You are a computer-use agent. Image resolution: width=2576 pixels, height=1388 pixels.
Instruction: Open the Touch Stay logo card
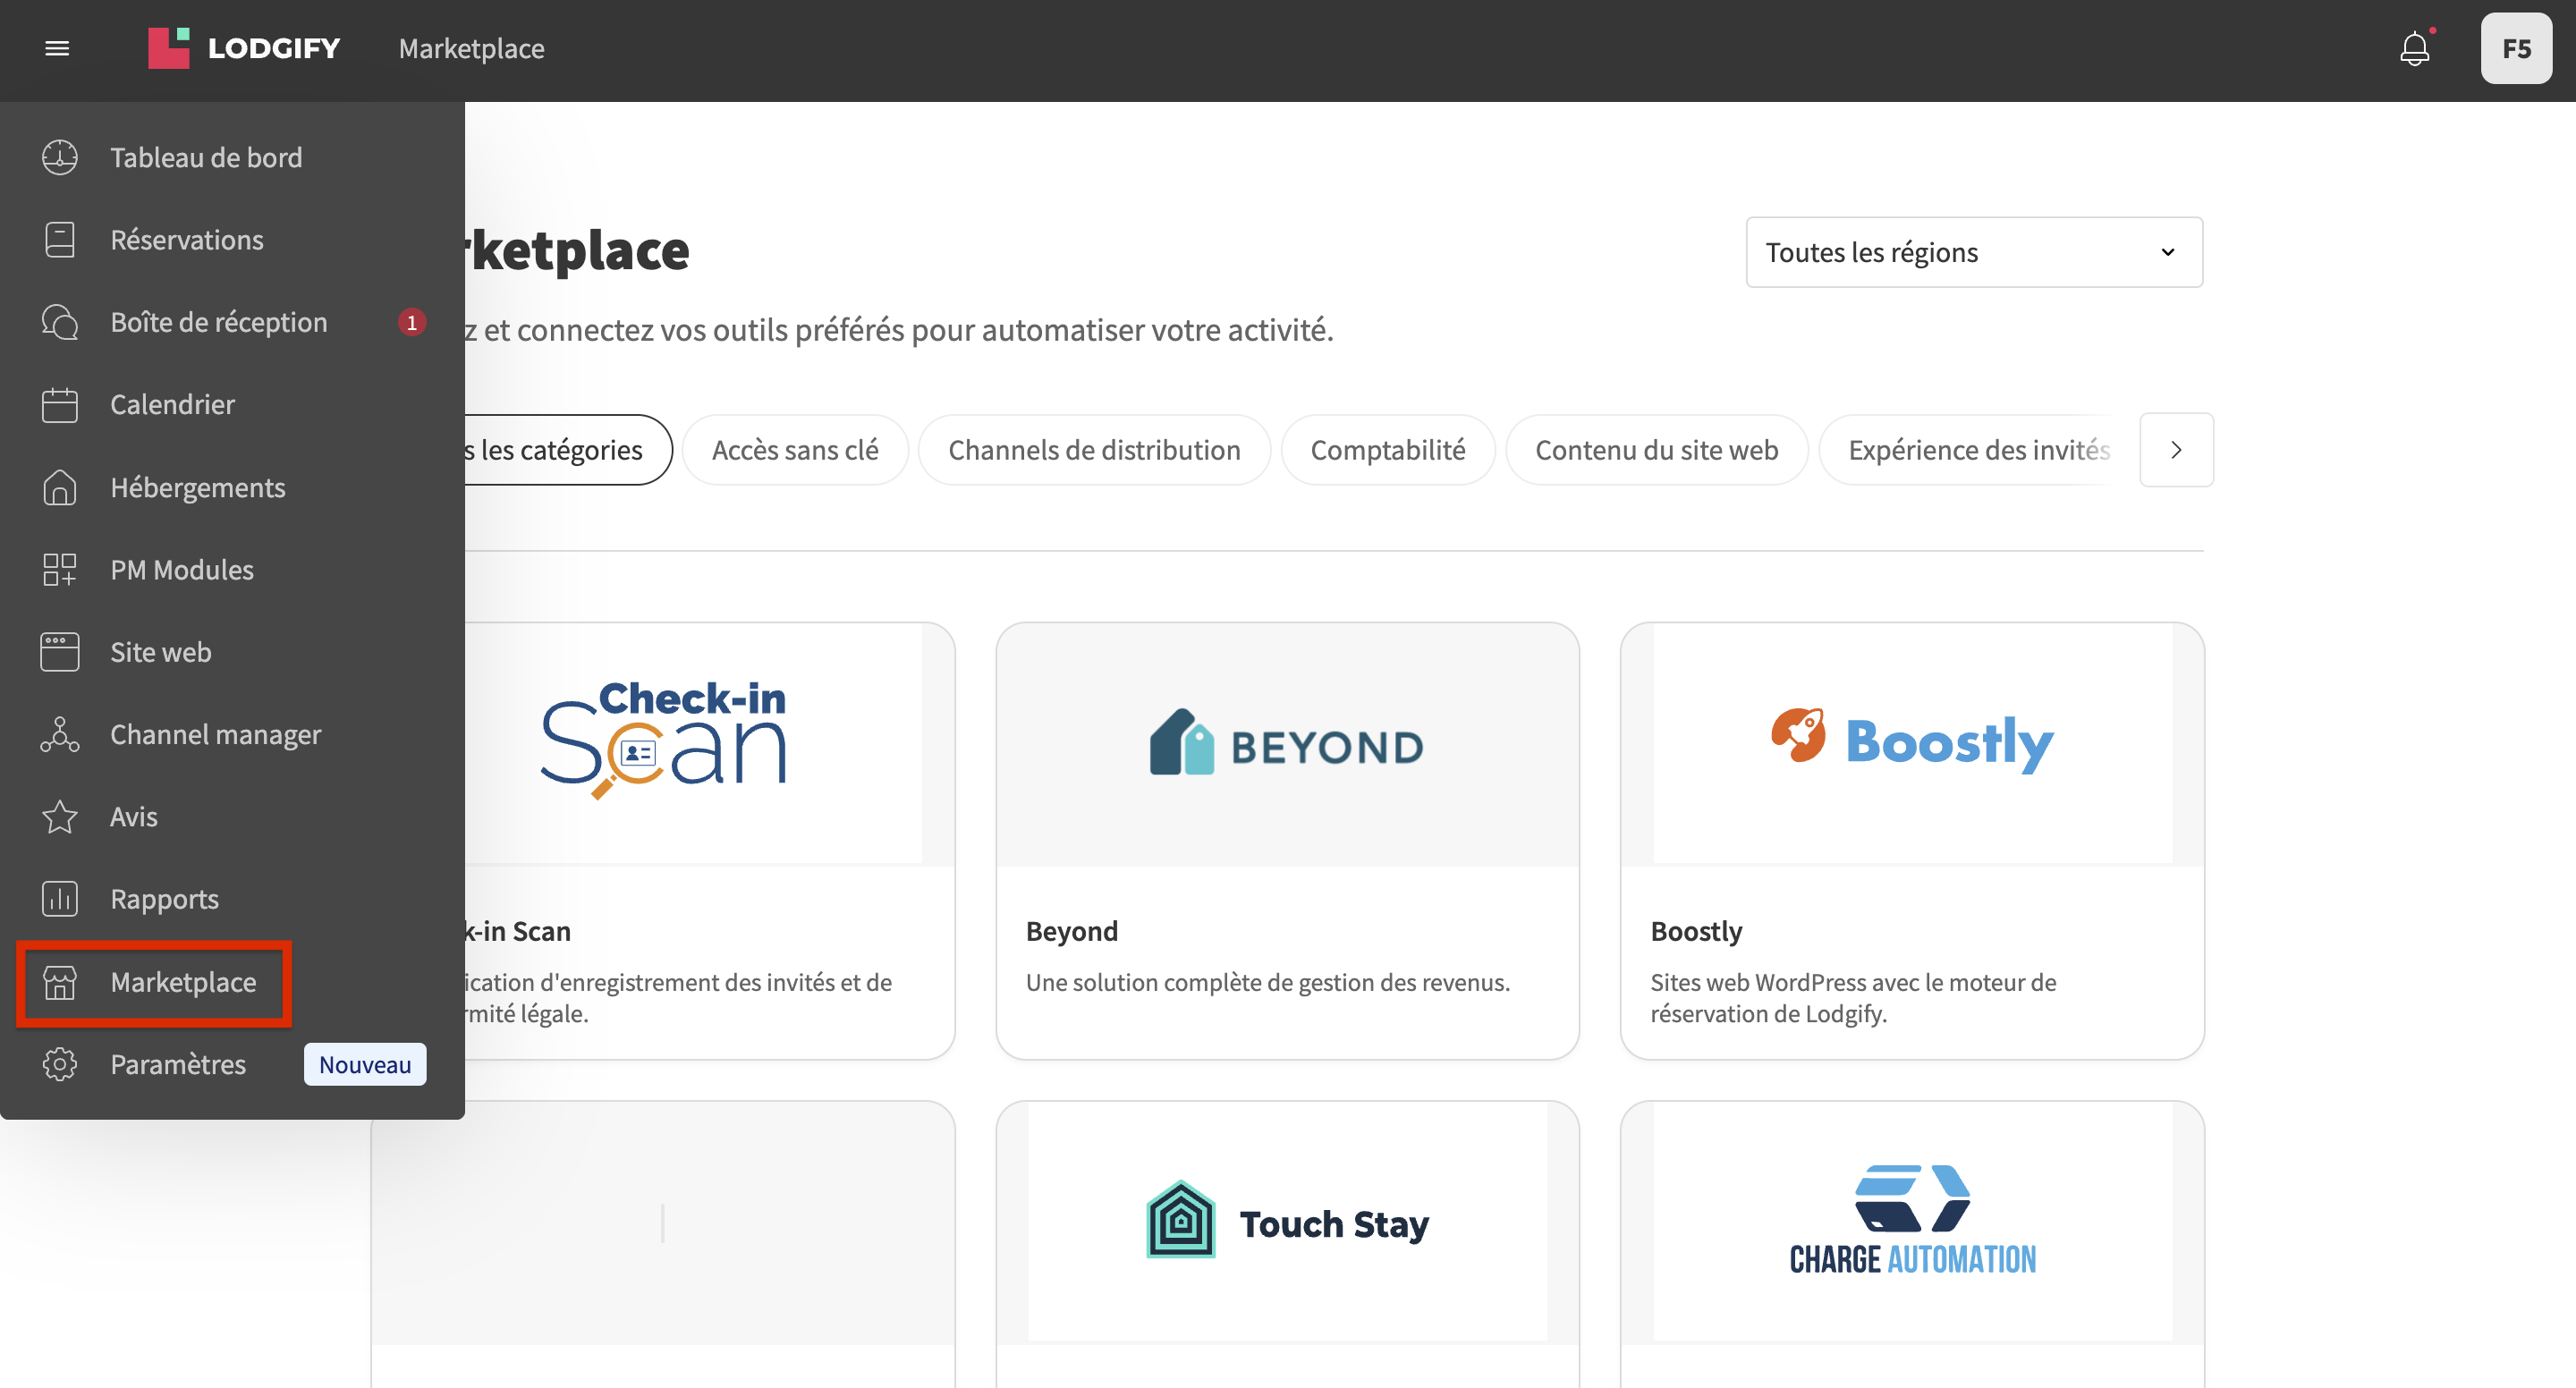(1287, 1222)
